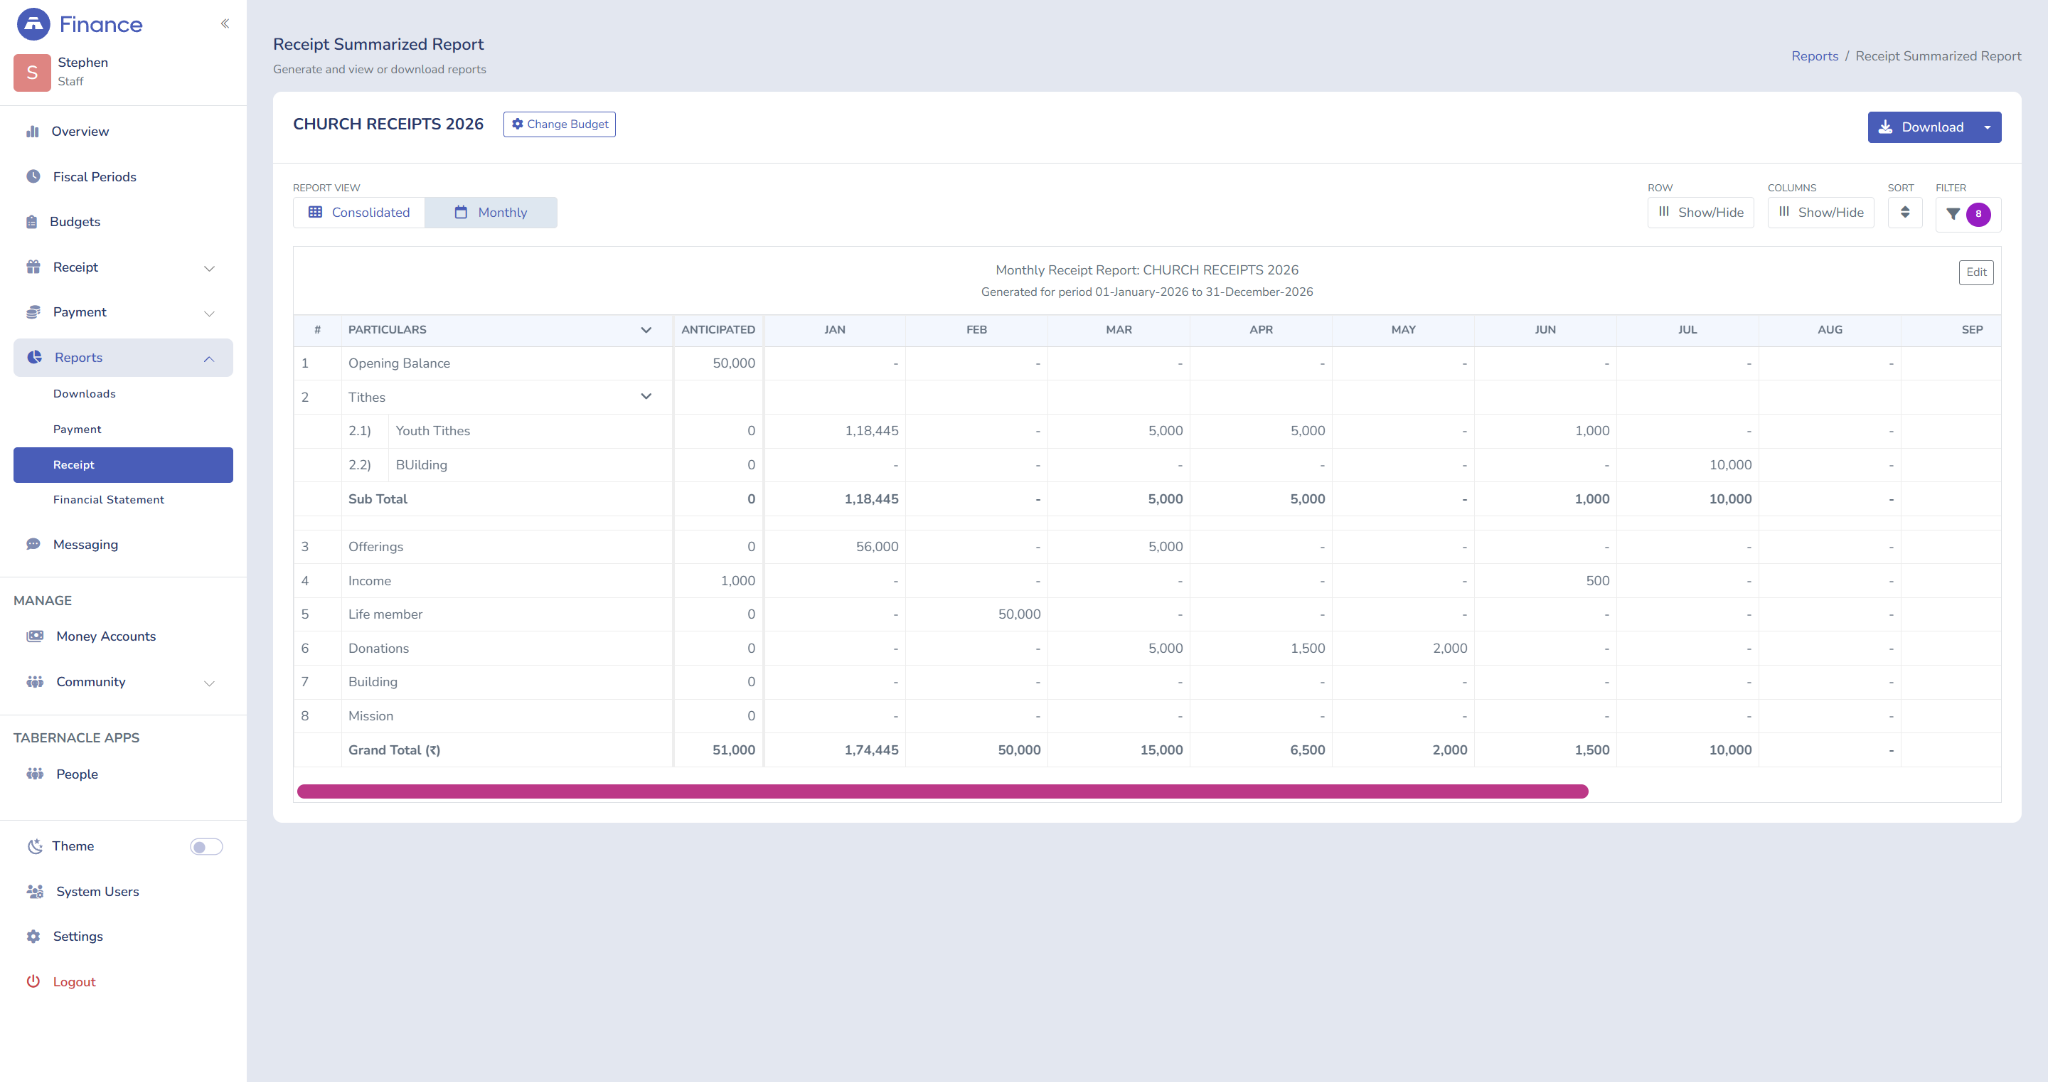
Task: Select Receipt under Reports
Action: 123,465
